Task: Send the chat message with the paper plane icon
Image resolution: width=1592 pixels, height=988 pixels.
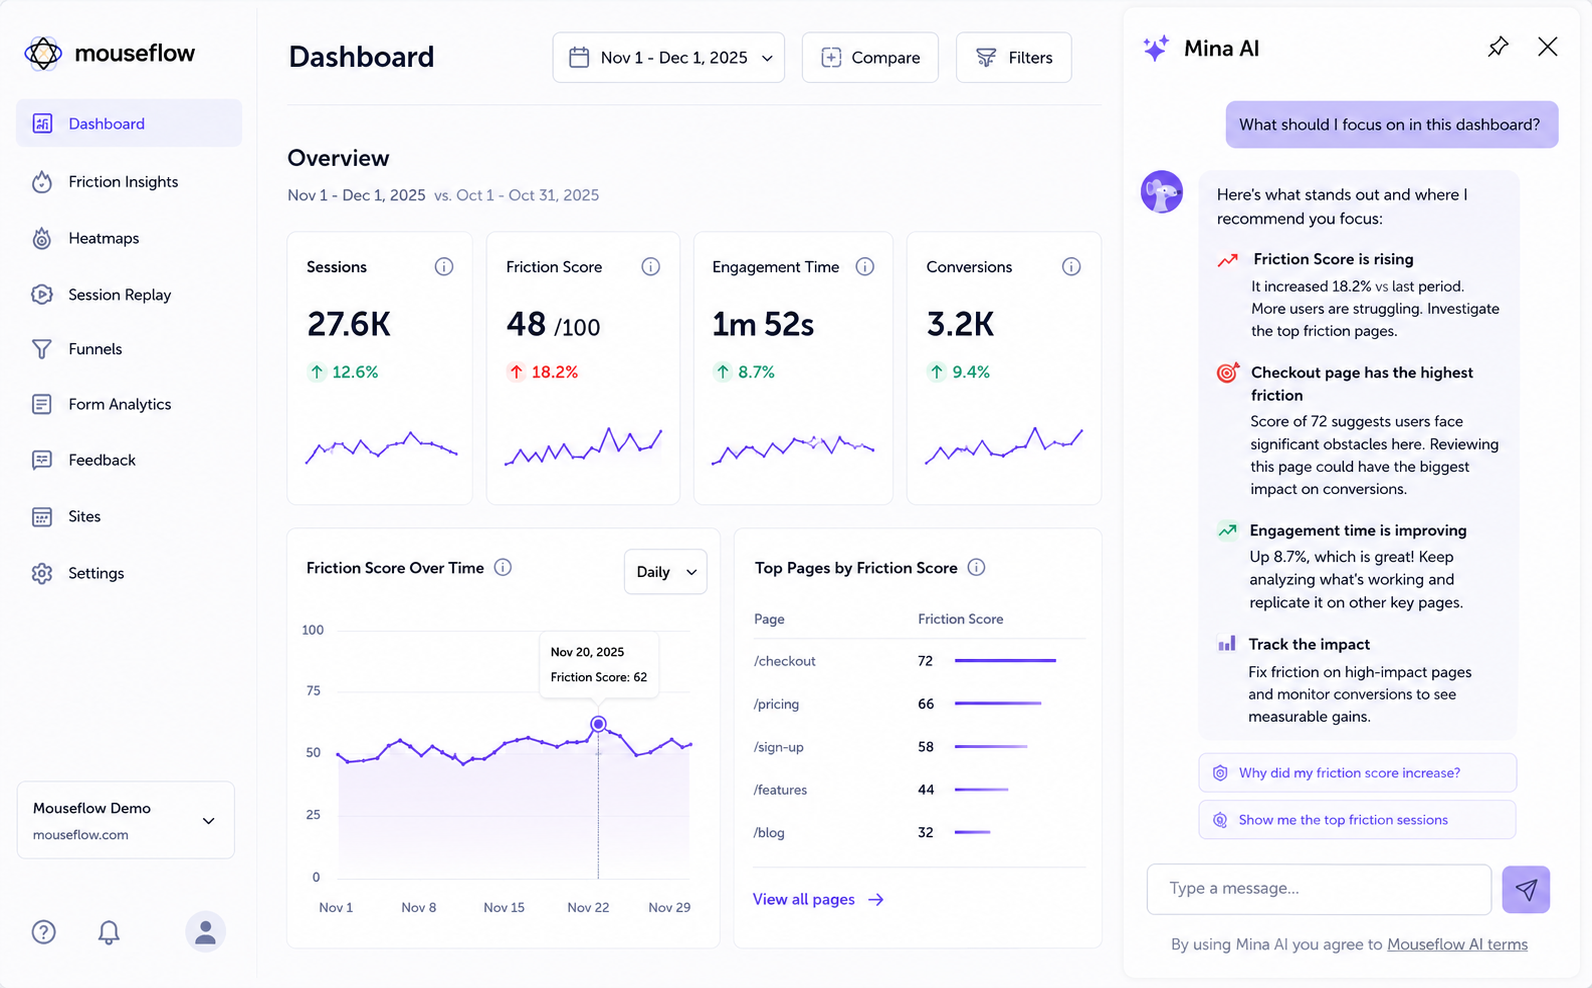Action: pos(1525,889)
